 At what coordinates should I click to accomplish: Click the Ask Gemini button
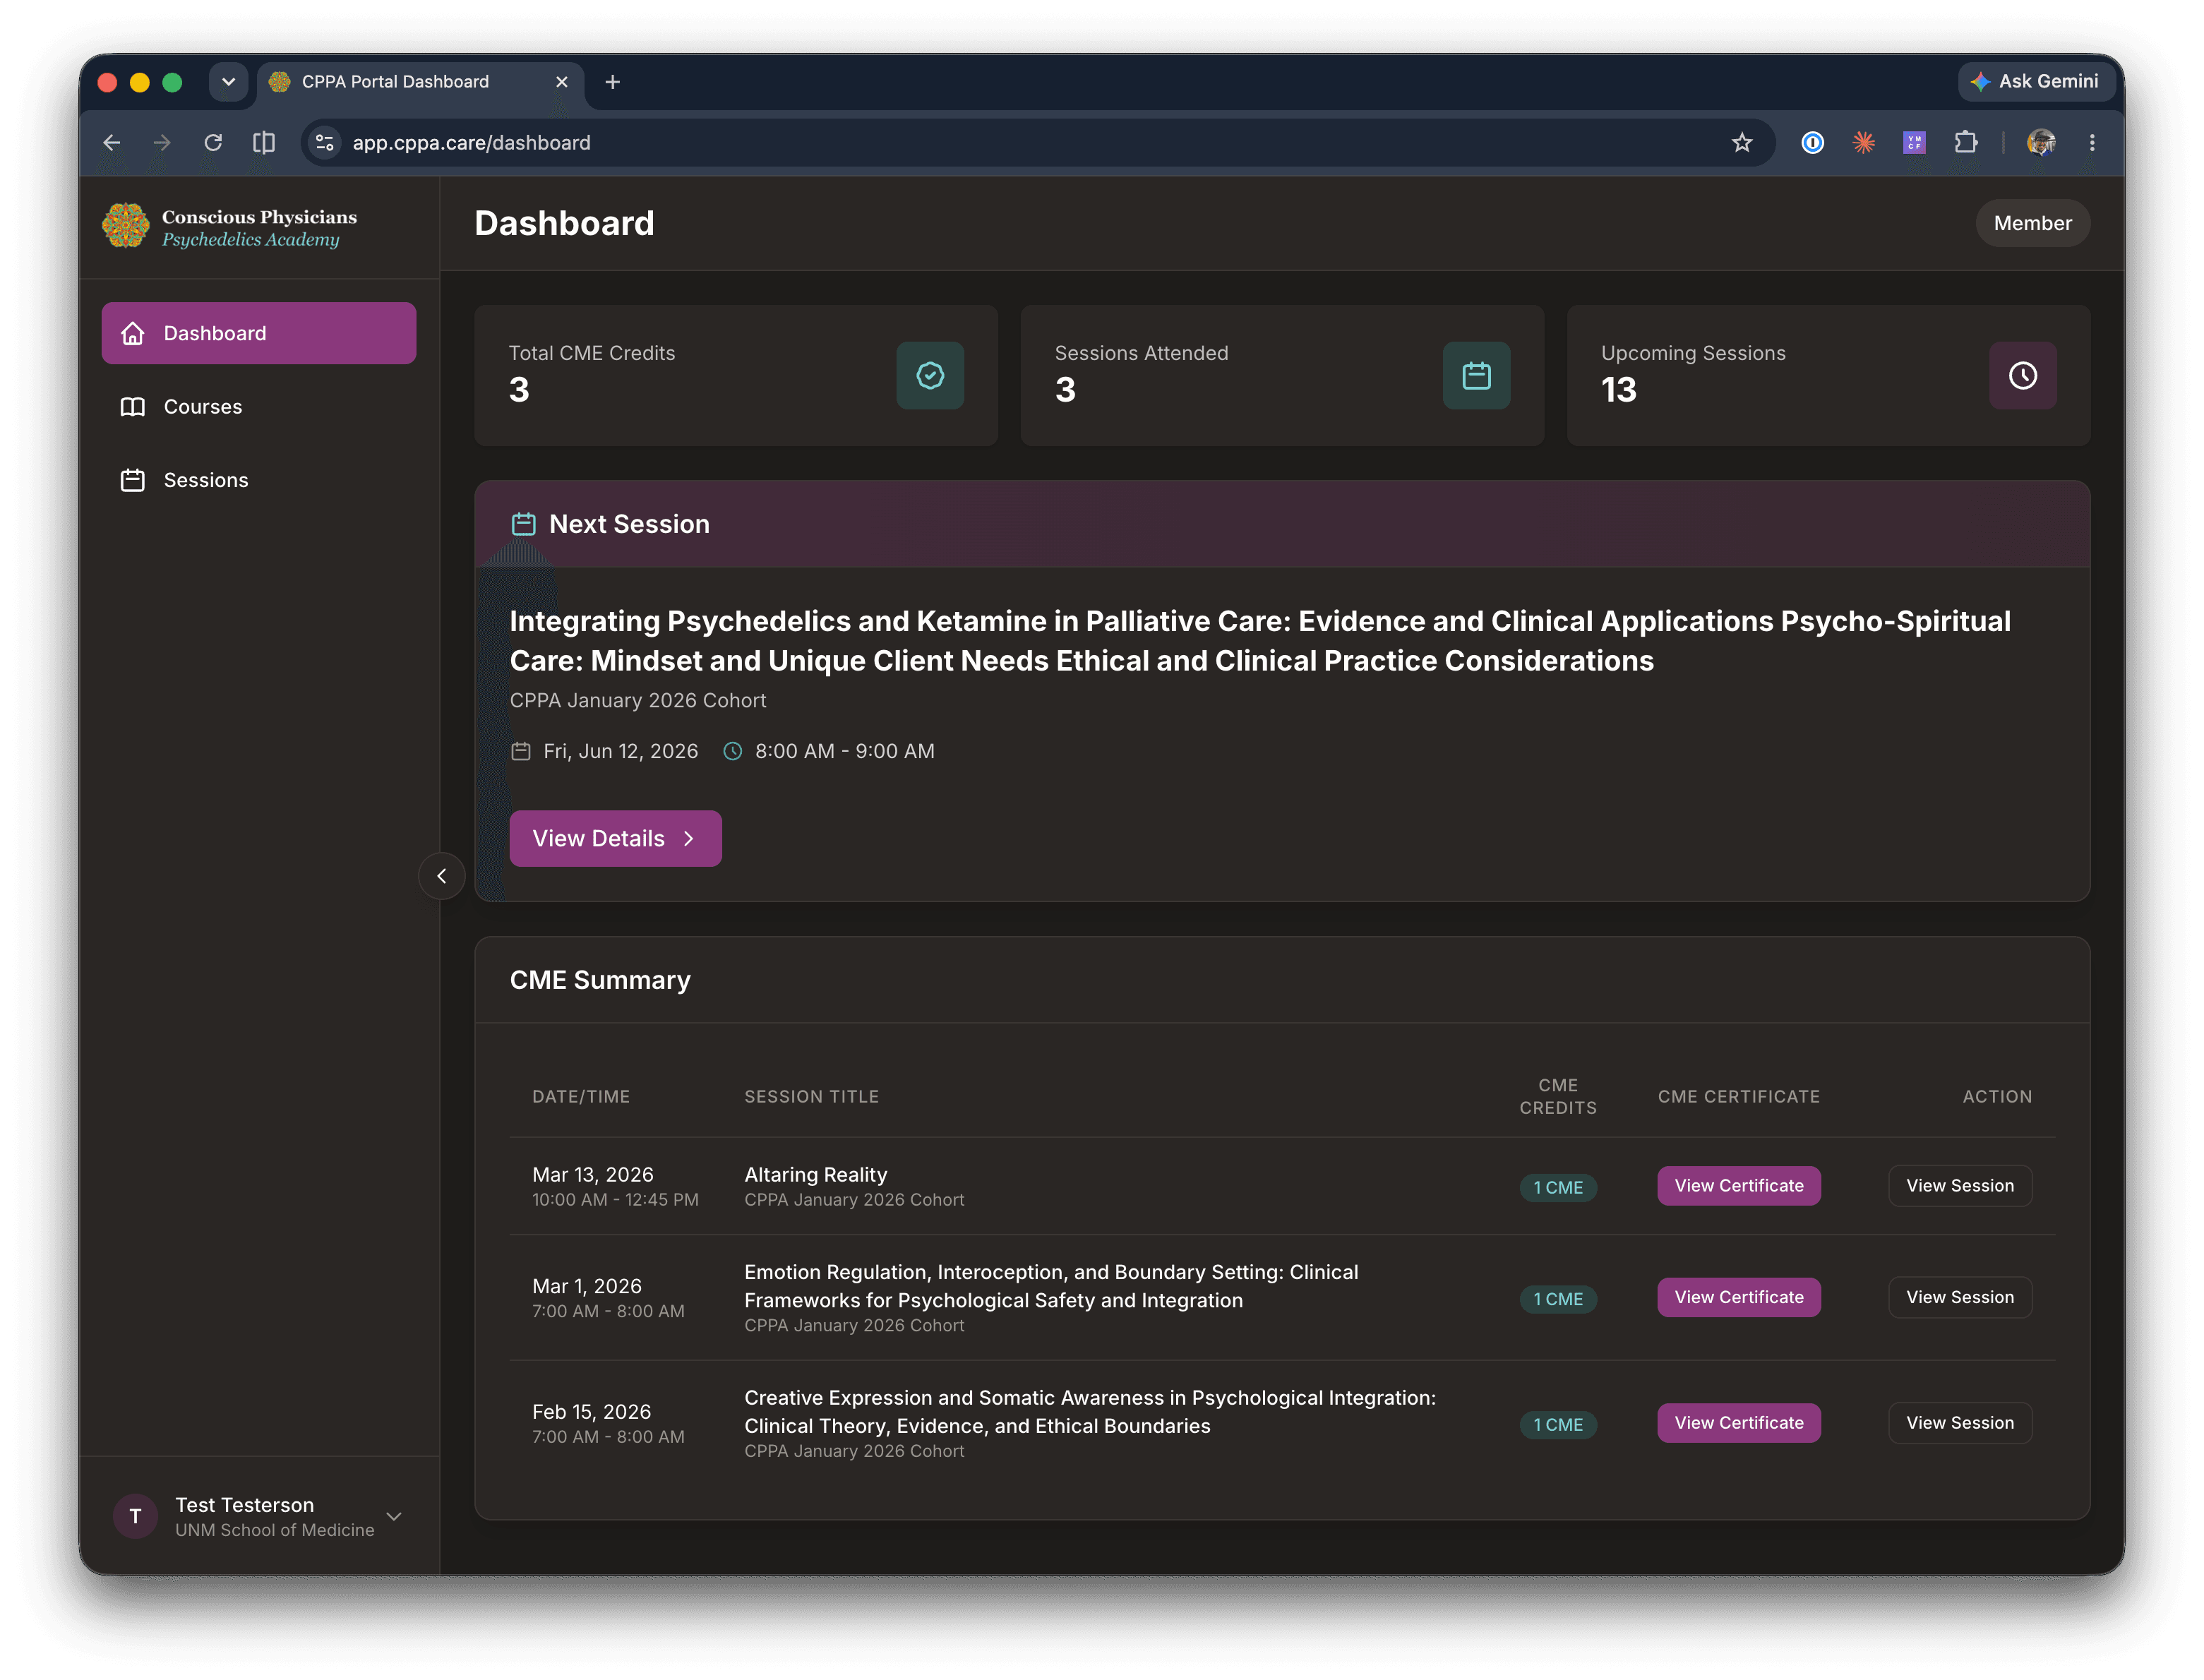tap(2035, 82)
